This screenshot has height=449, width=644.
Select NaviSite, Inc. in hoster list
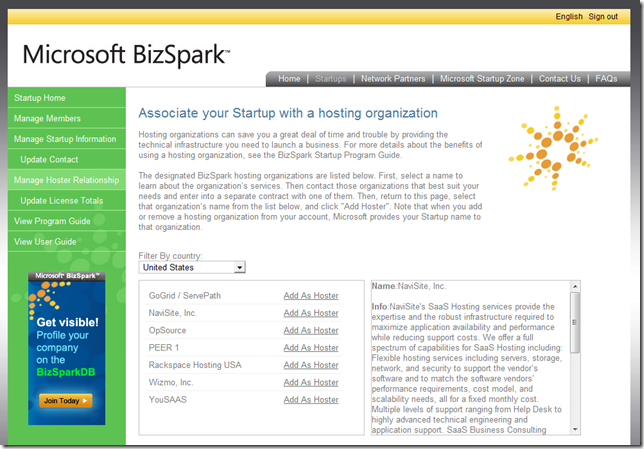coord(173,313)
